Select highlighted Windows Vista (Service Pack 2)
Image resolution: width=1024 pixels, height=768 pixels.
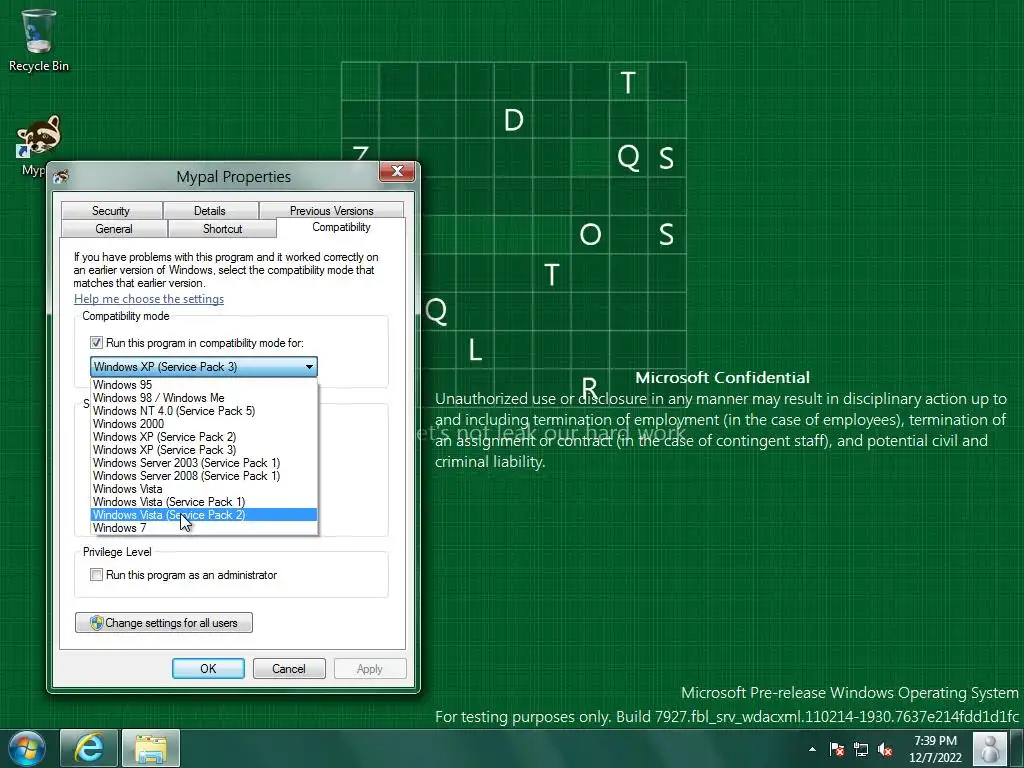point(204,515)
